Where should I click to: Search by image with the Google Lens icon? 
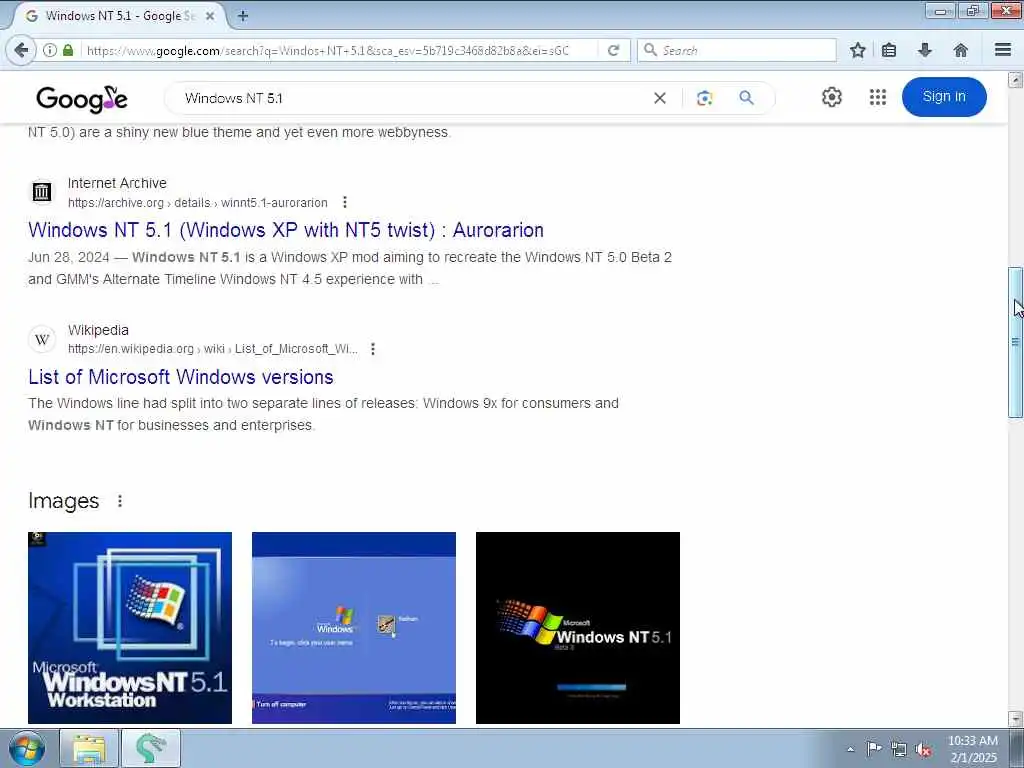pos(704,98)
